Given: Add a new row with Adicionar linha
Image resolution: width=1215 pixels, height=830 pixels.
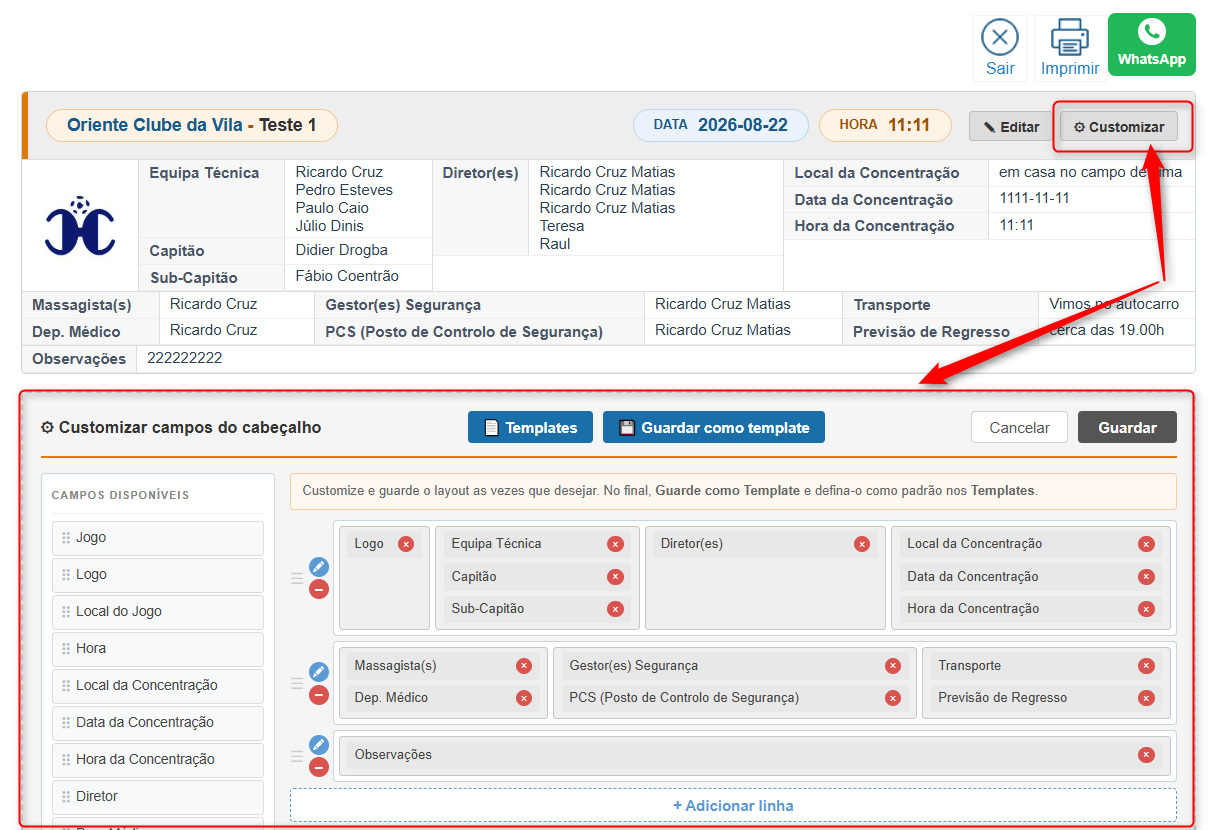Looking at the screenshot, I should click(733, 805).
